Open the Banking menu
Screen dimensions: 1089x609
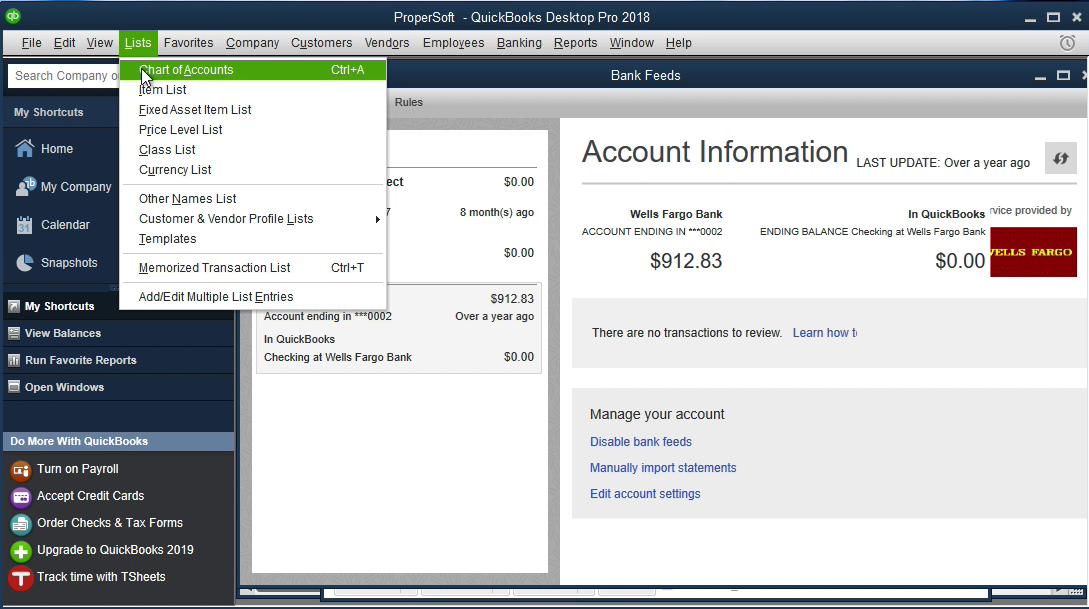[519, 43]
